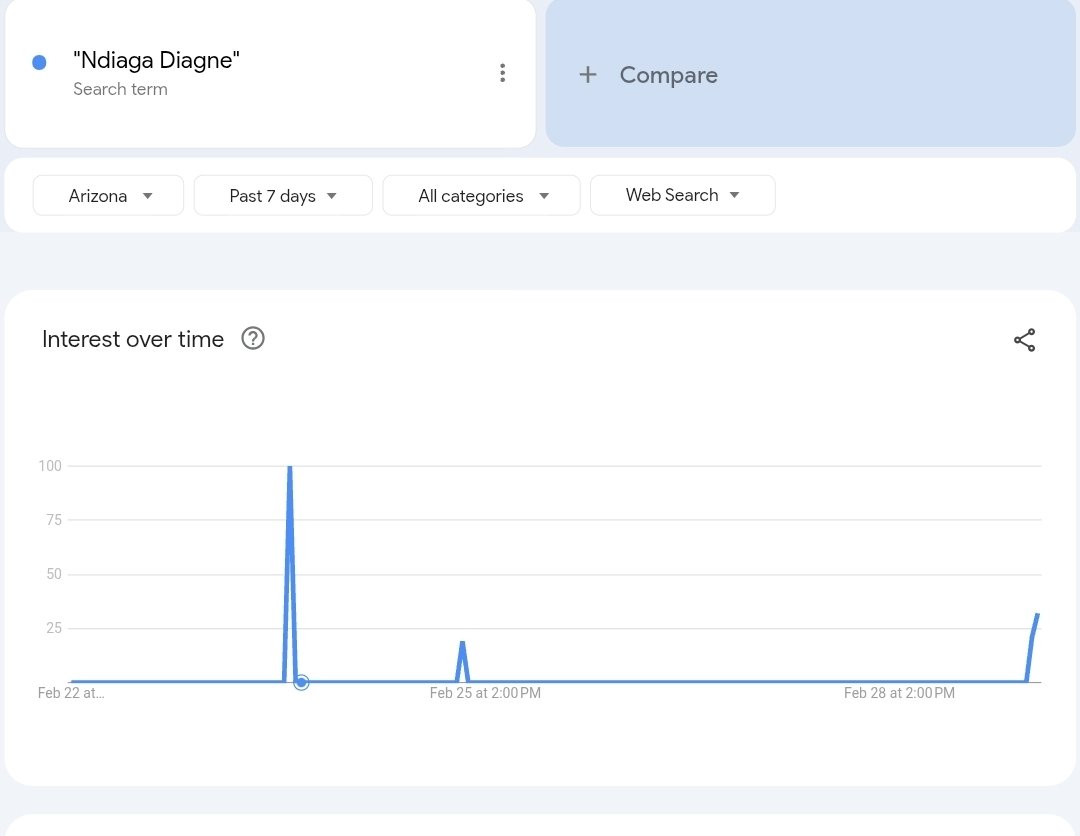This screenshot has width=1080, height=836.
Task: Click the small spike near Feb 25
Action: tap(462, 645)
